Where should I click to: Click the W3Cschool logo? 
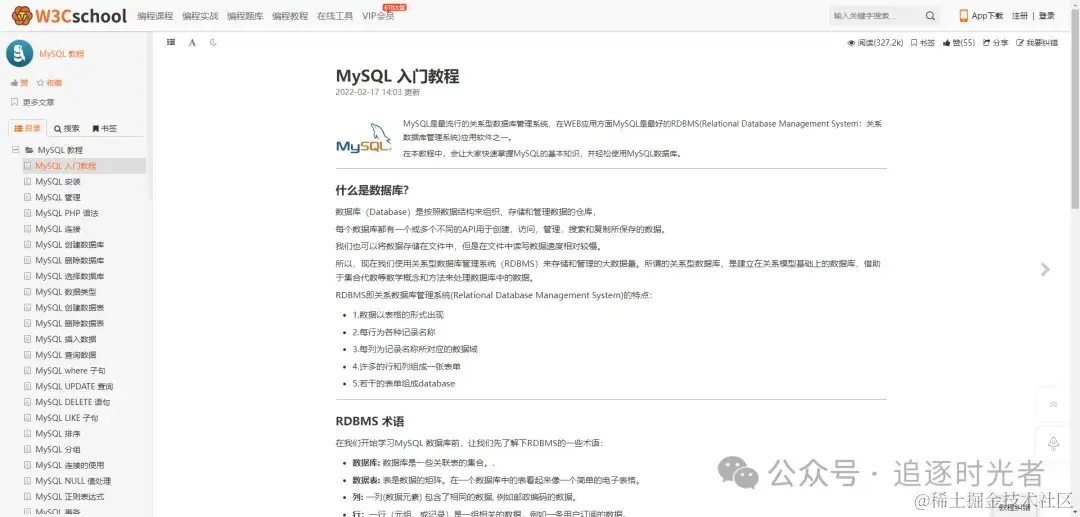click(x=70, y=15)
